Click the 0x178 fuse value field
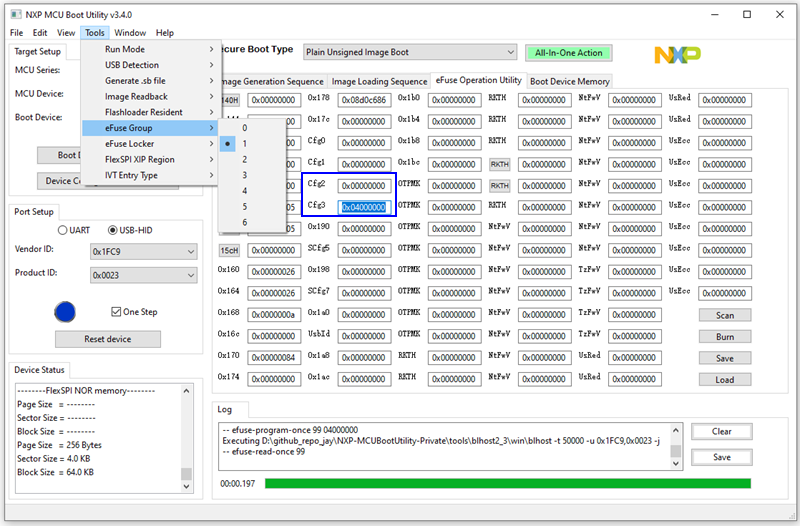The width and height of the screenshot is (800, 526). tap(364, 100)
